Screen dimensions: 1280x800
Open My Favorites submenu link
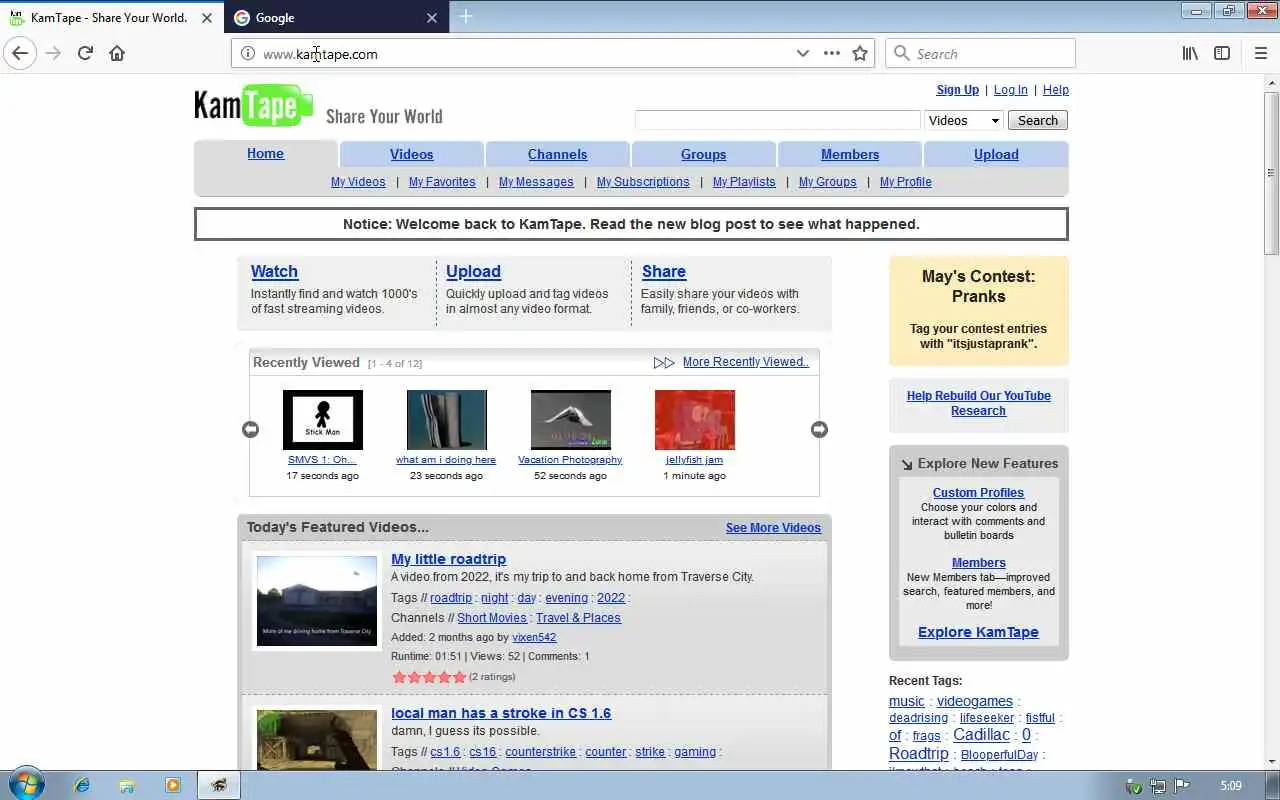442,181
